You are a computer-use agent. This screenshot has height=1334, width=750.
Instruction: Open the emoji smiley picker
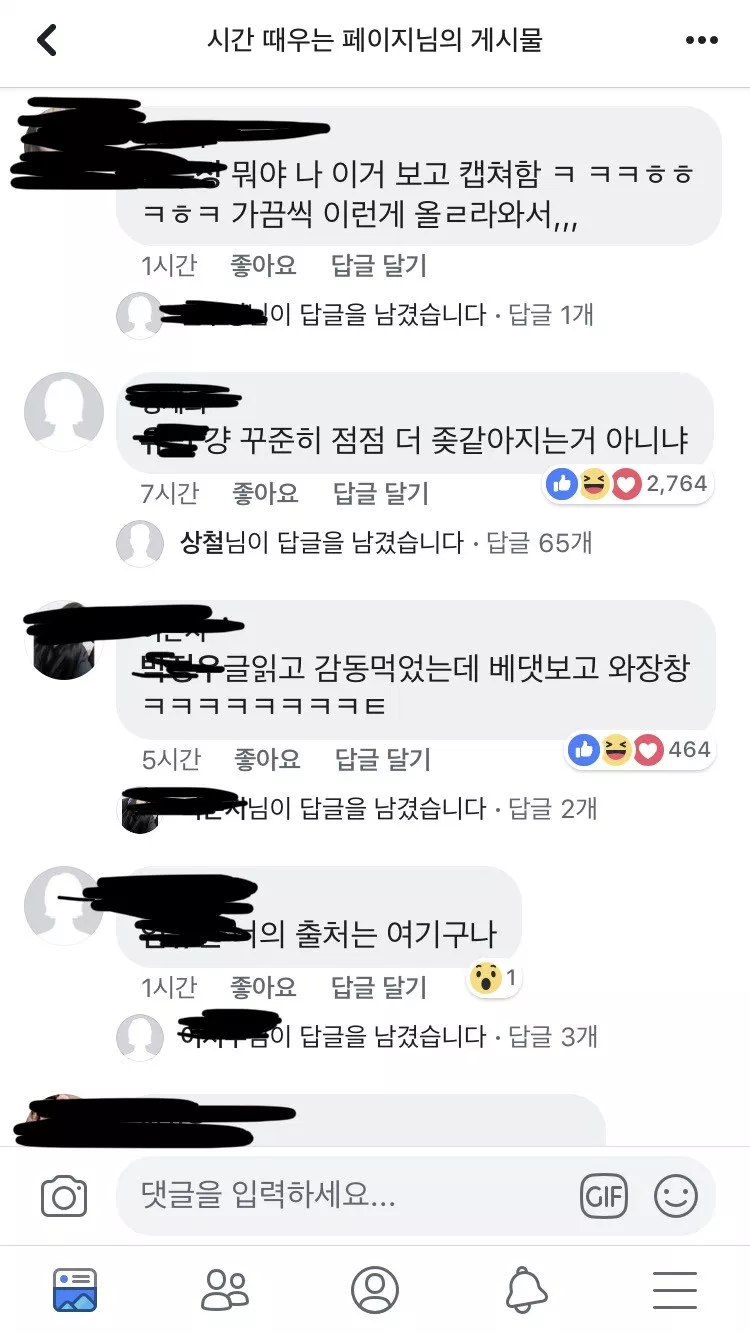pyautogui.click(x=676, y=1196)
